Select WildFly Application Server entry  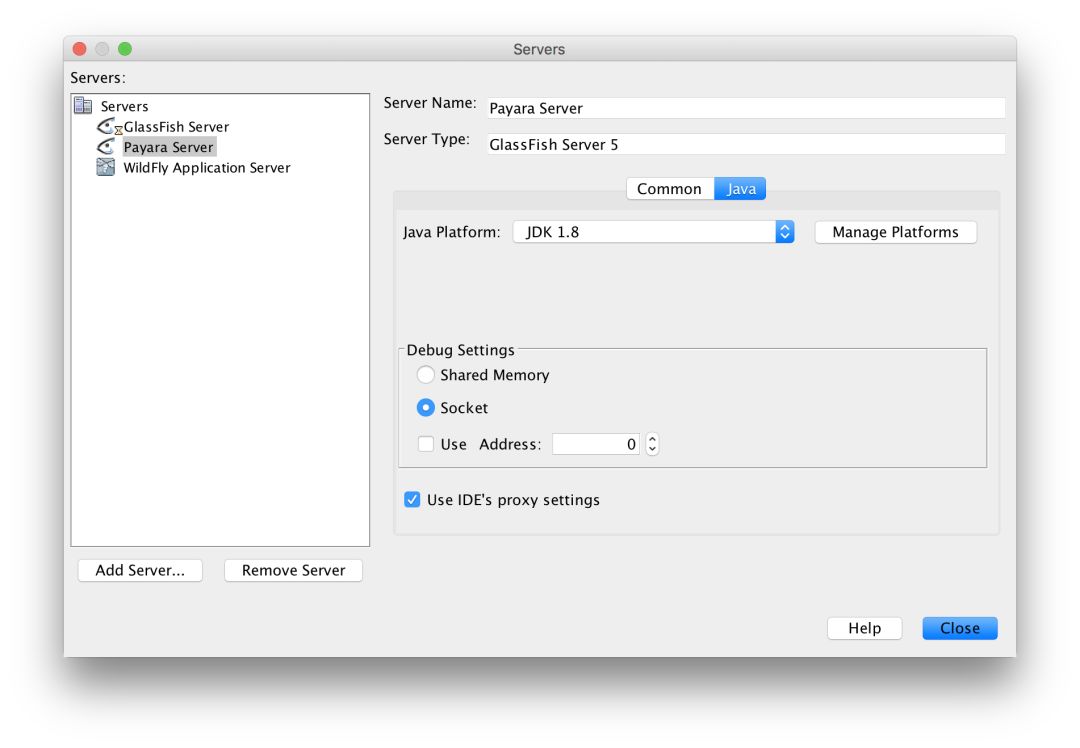point(206,168)
